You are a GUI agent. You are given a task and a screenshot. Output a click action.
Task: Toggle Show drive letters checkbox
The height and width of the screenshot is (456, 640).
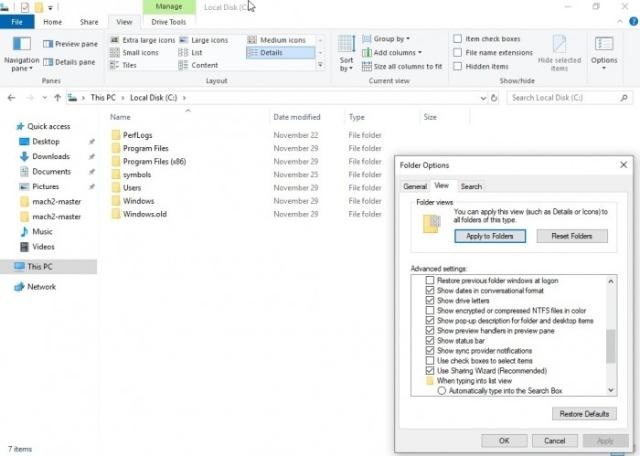[430, 300]
